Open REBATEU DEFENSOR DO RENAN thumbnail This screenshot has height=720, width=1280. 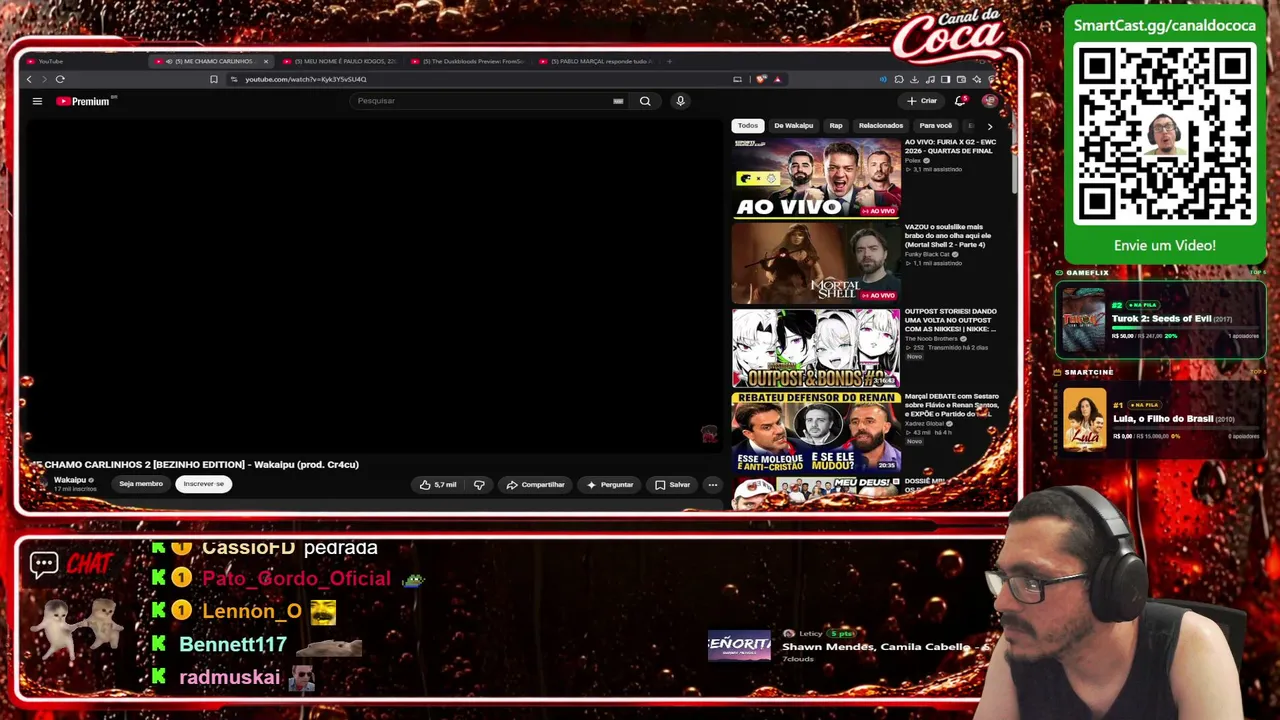816,432
